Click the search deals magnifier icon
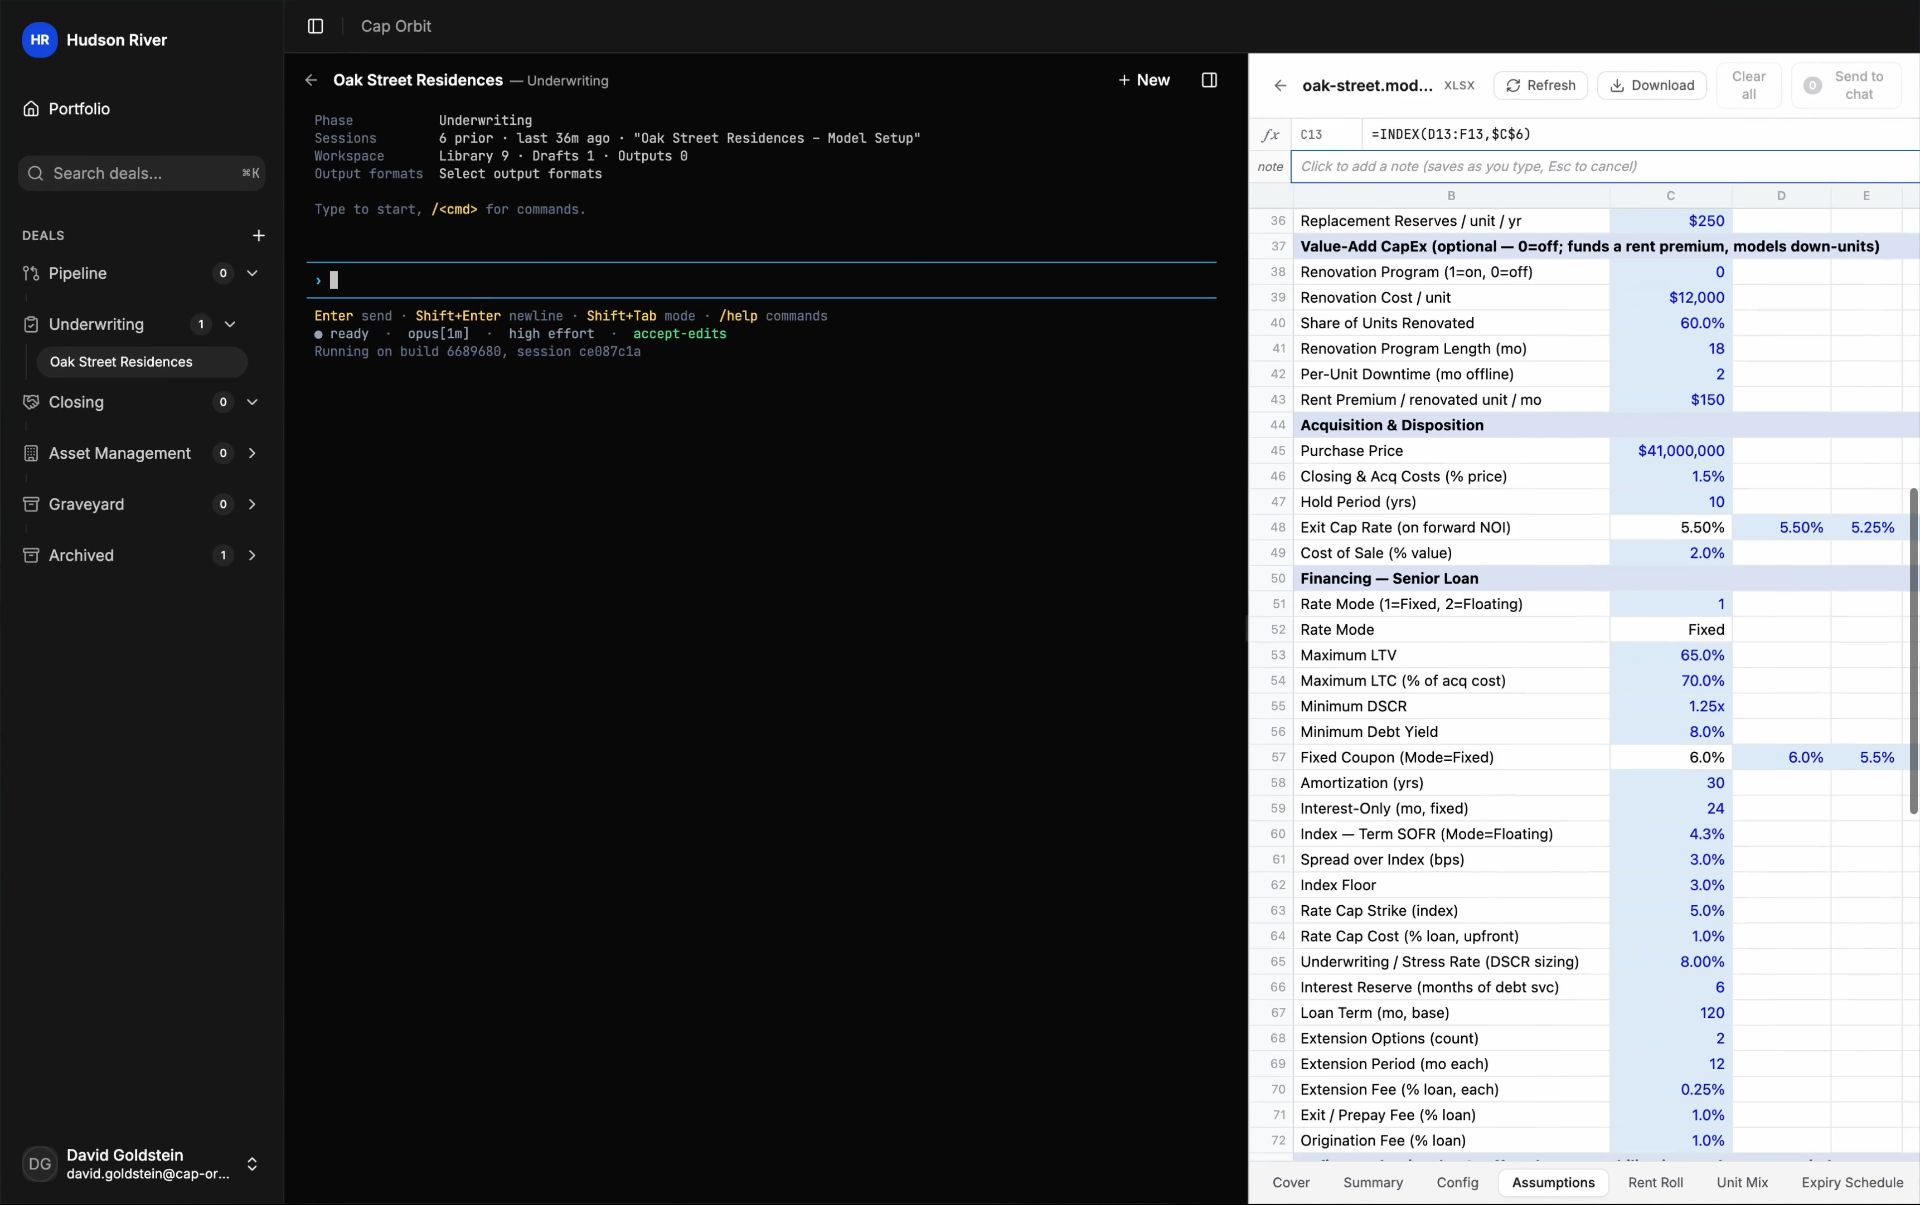Screen dimensions: 1920x1205 (35, 173)
